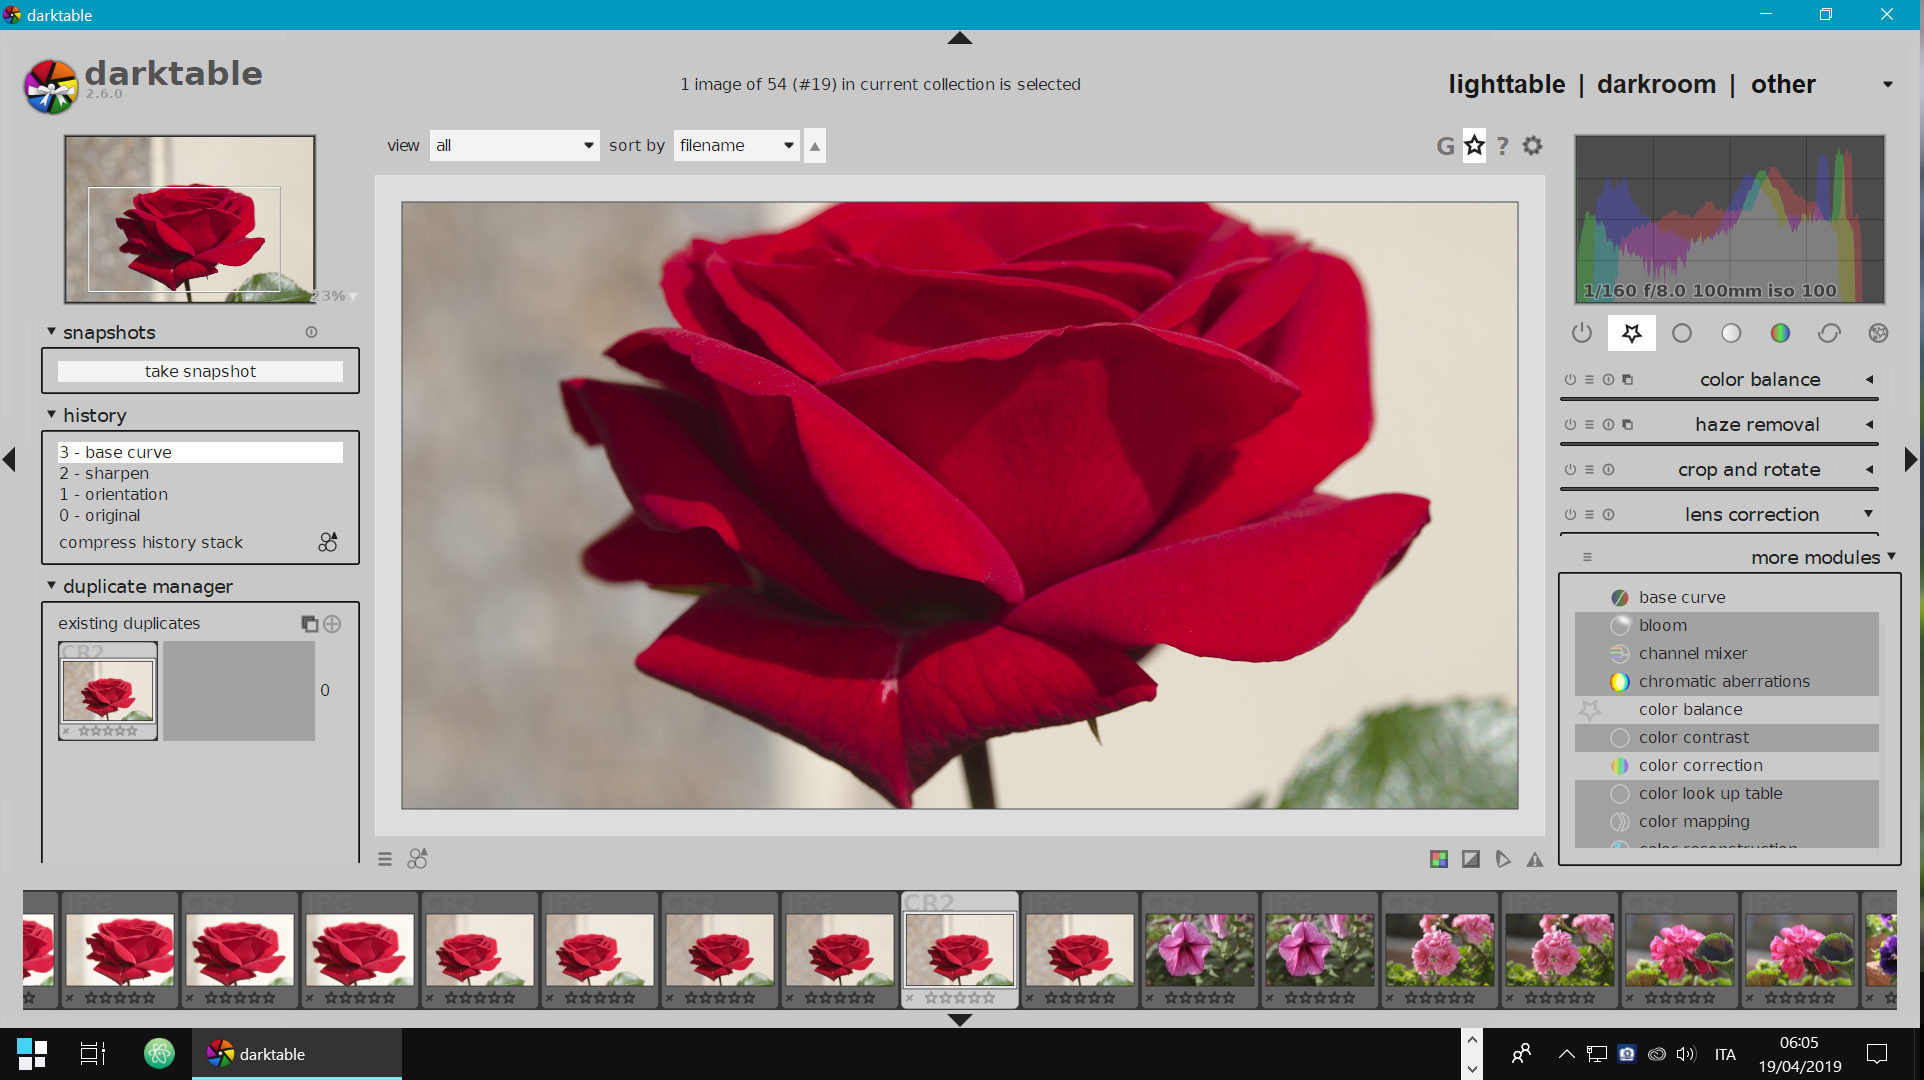Toggle color balance module power switch
The image size is (1924, 1080).
(x=1570, y=380)
